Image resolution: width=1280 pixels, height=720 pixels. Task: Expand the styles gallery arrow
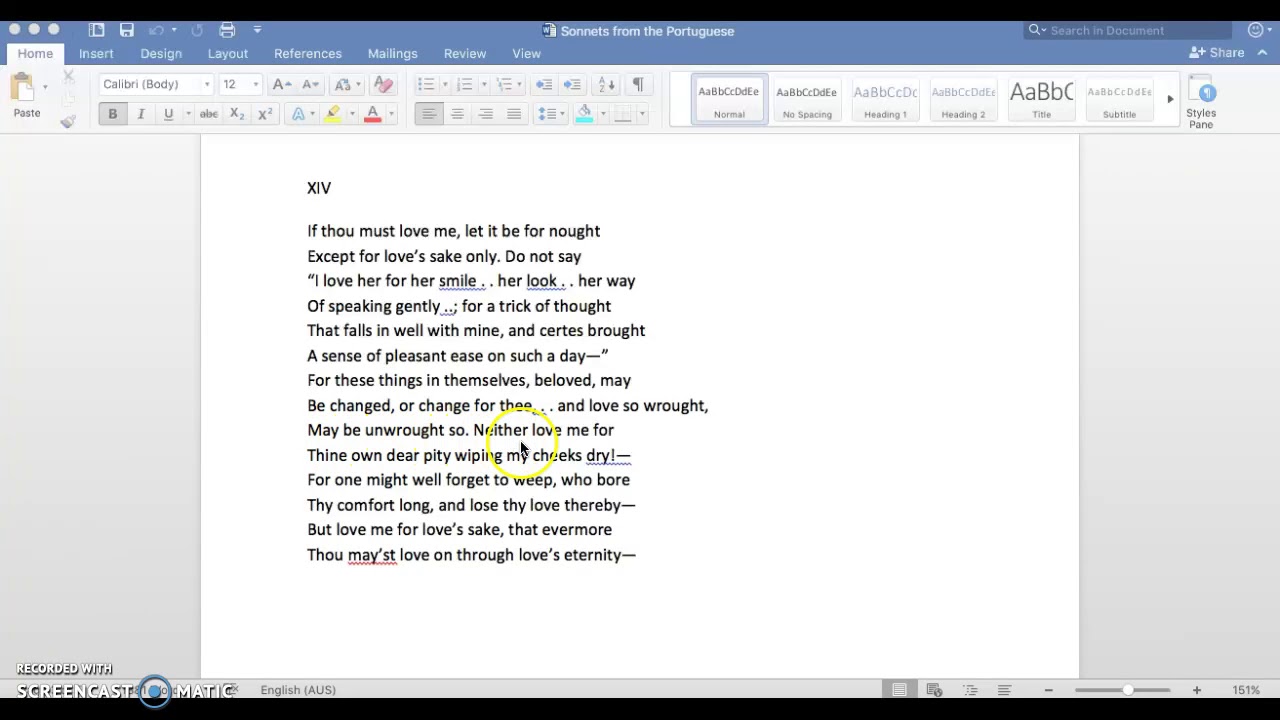pyautogui.click(x=1170, y=99)
